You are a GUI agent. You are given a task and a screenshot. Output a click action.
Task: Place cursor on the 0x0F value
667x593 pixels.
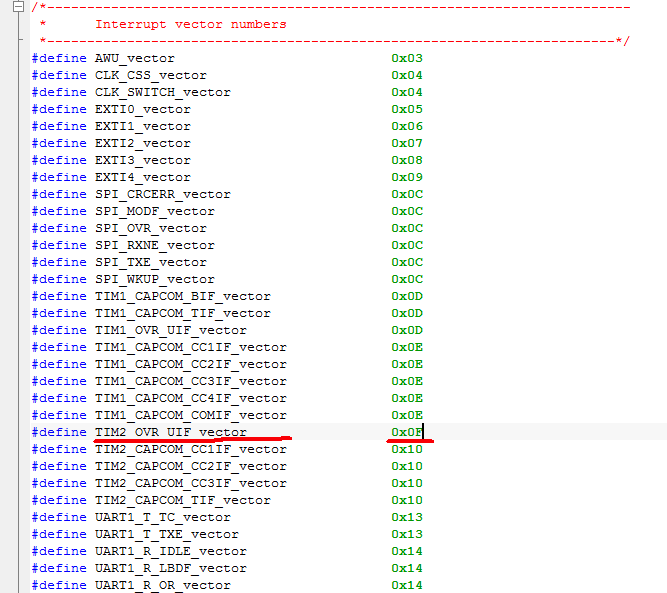407,432
